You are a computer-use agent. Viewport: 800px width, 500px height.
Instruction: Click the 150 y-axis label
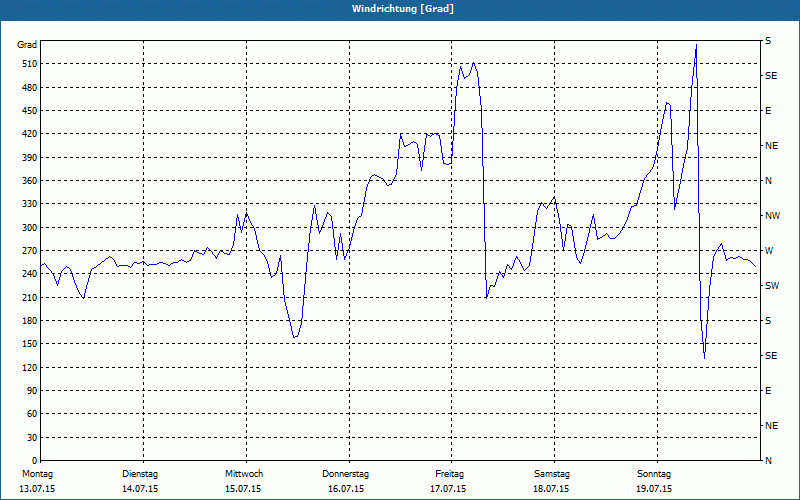(x=30, y=344)
